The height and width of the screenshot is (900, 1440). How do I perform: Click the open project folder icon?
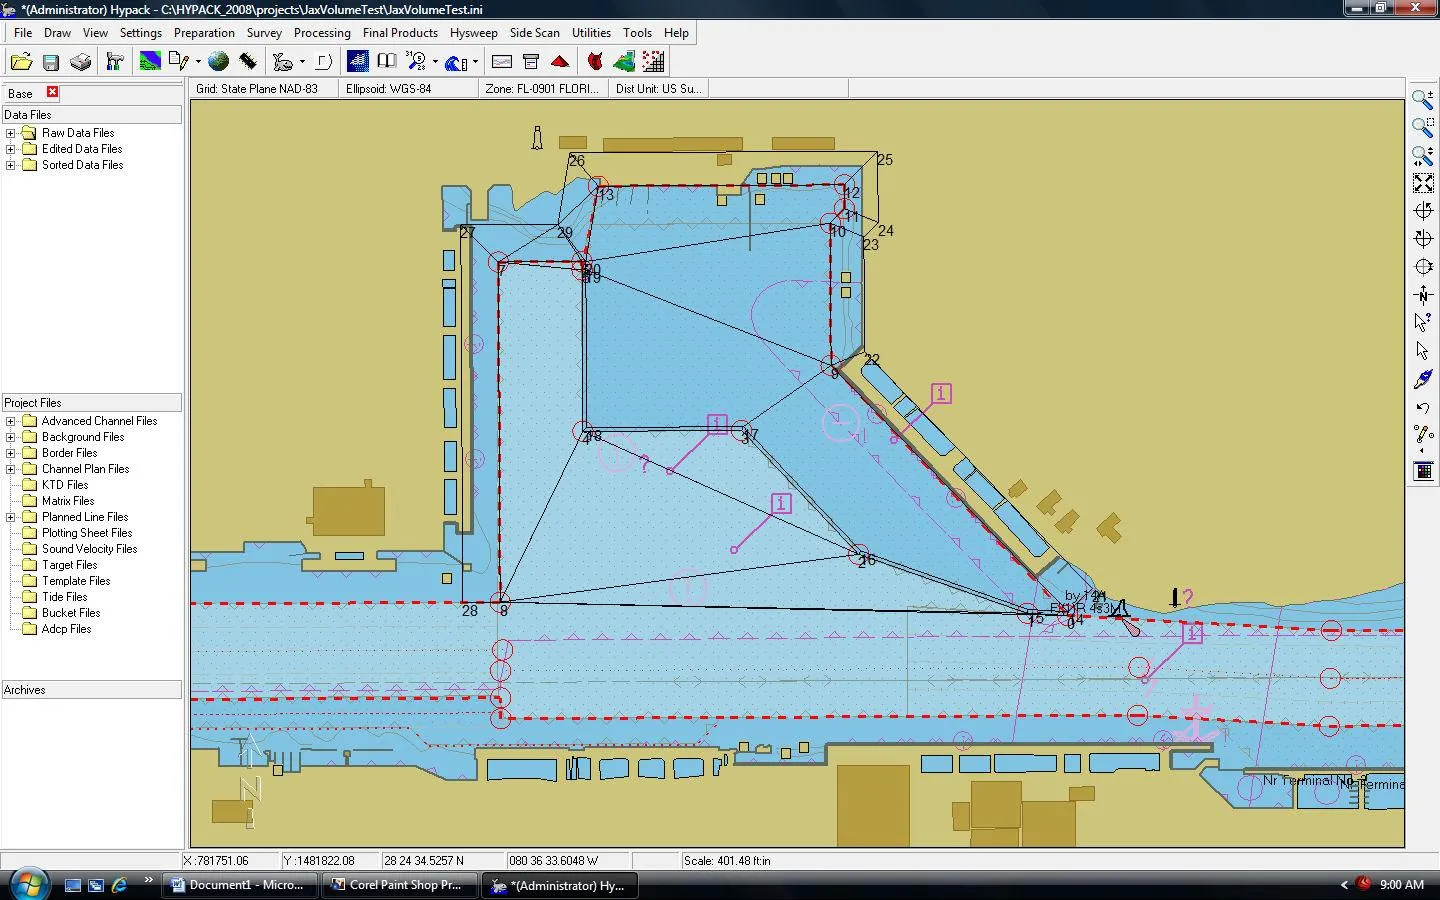click(21, 62)
